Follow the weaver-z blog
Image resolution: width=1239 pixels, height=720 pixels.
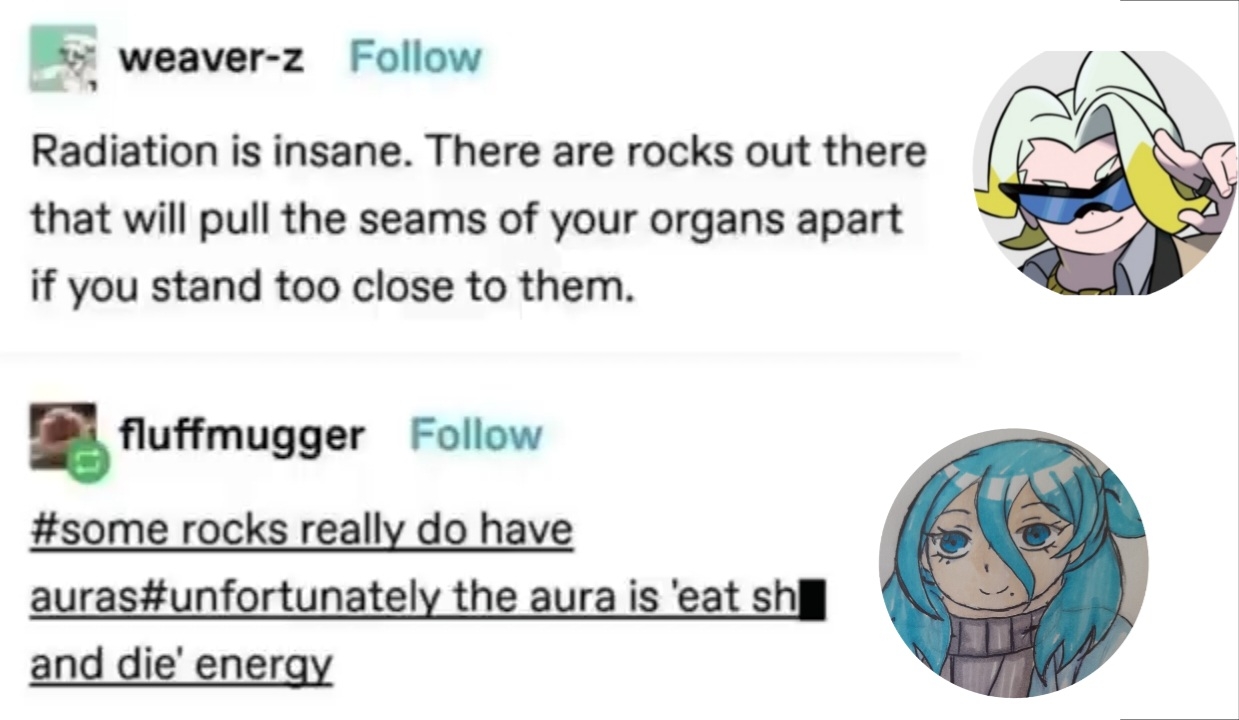click(x=415, y=58)
